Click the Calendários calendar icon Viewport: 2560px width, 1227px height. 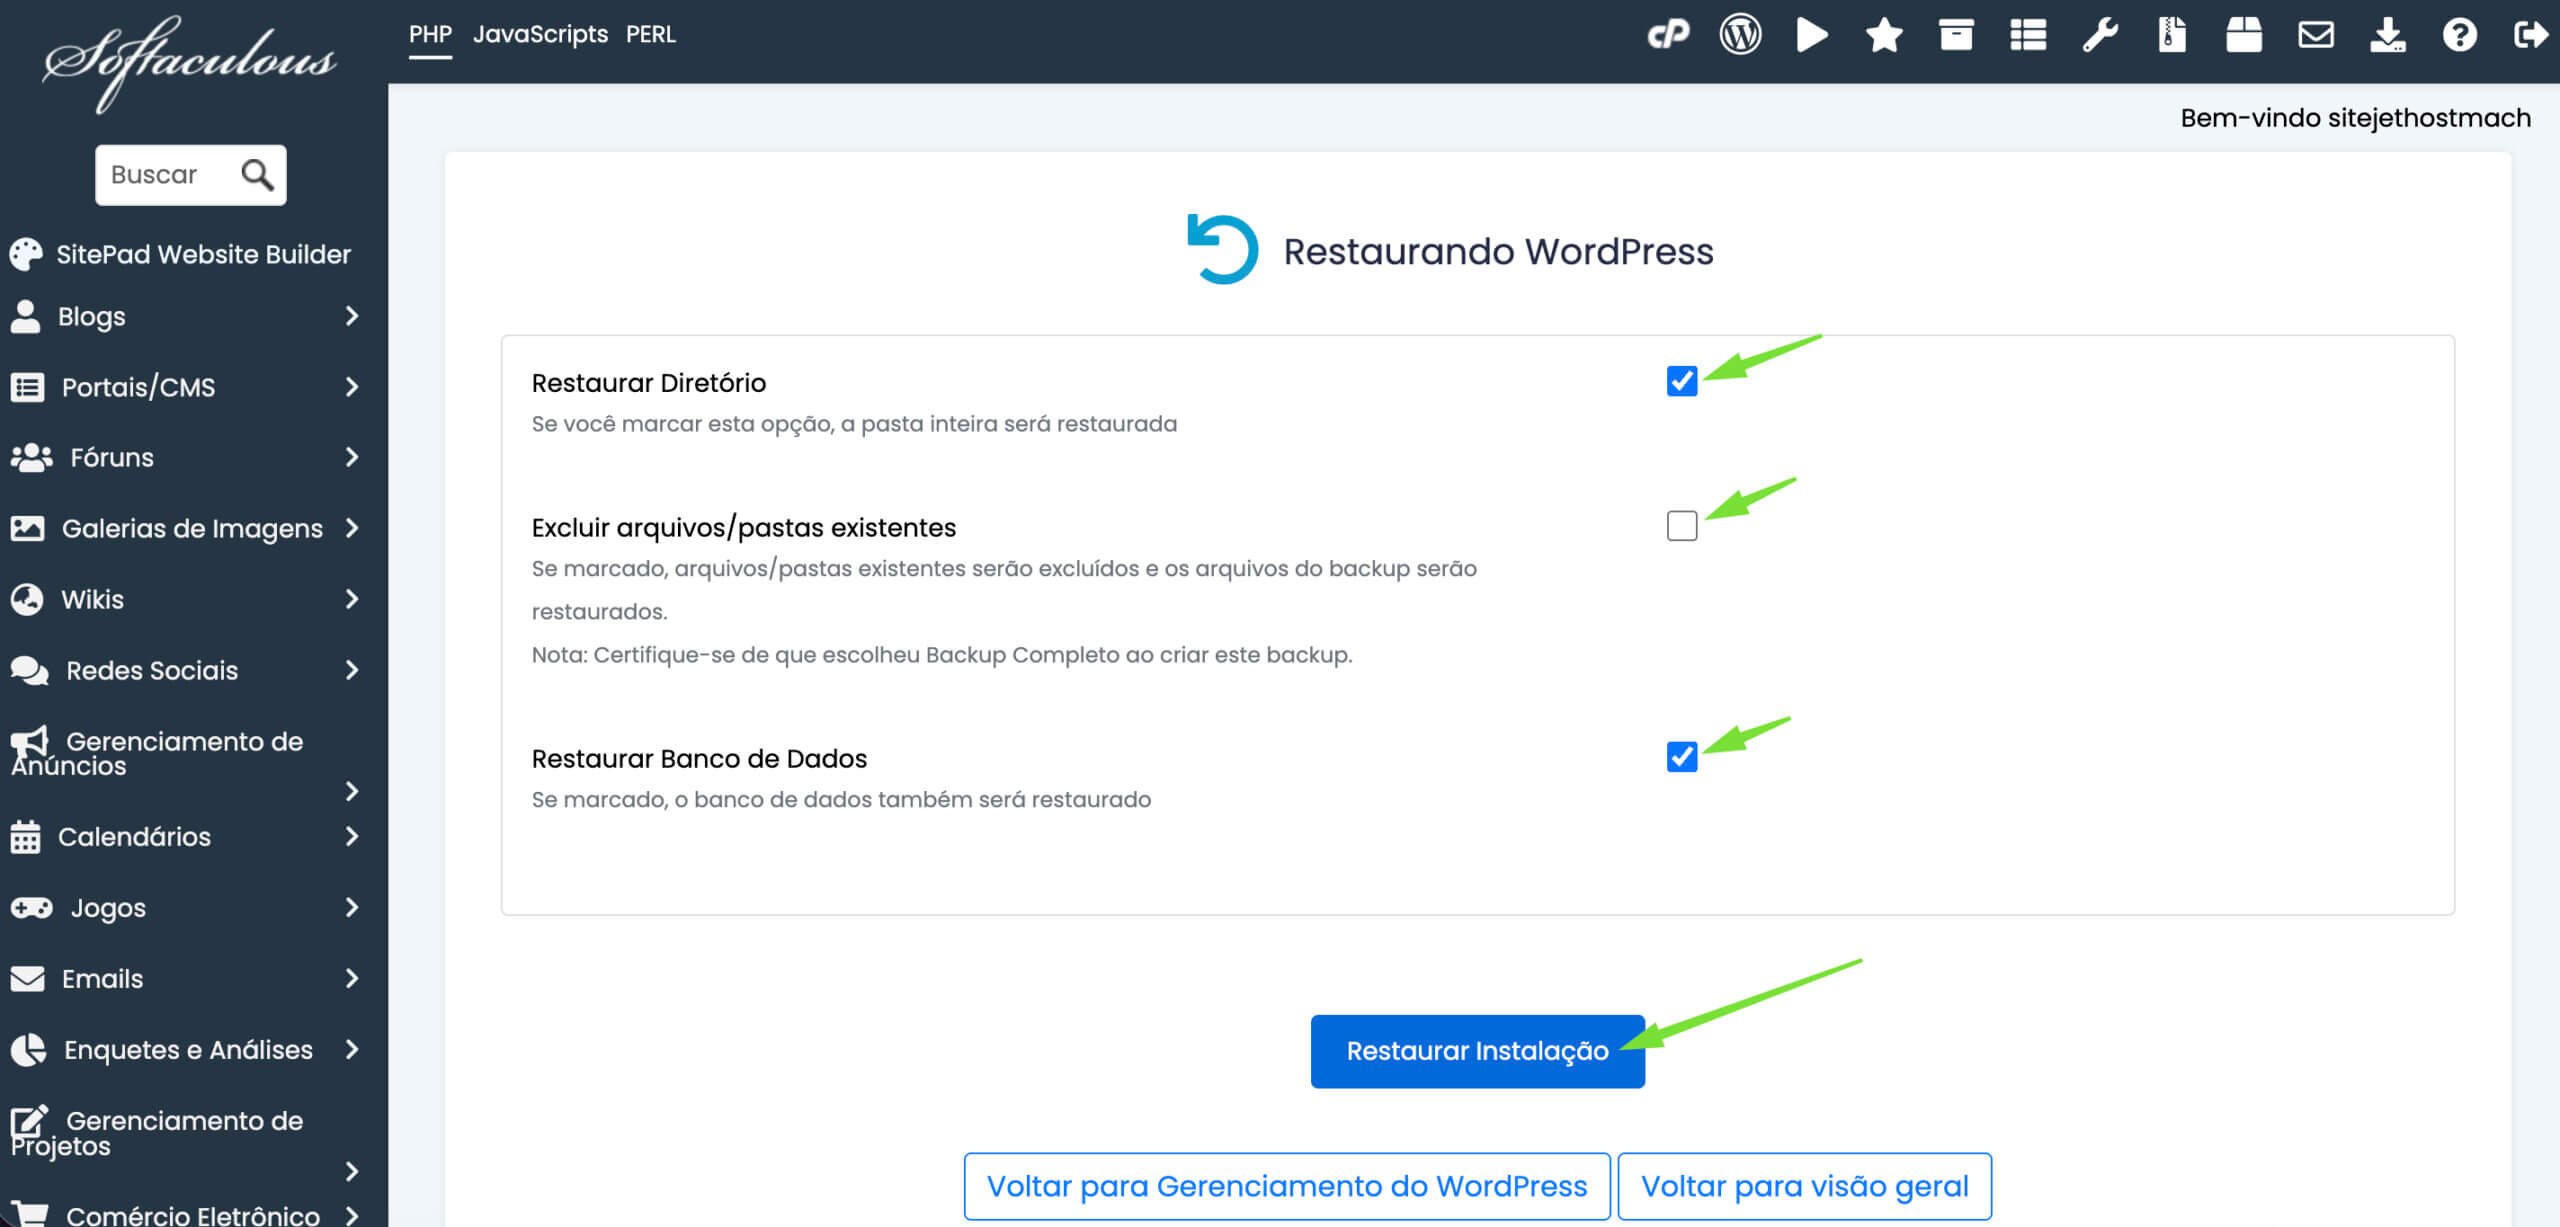[x=25, y=837]
